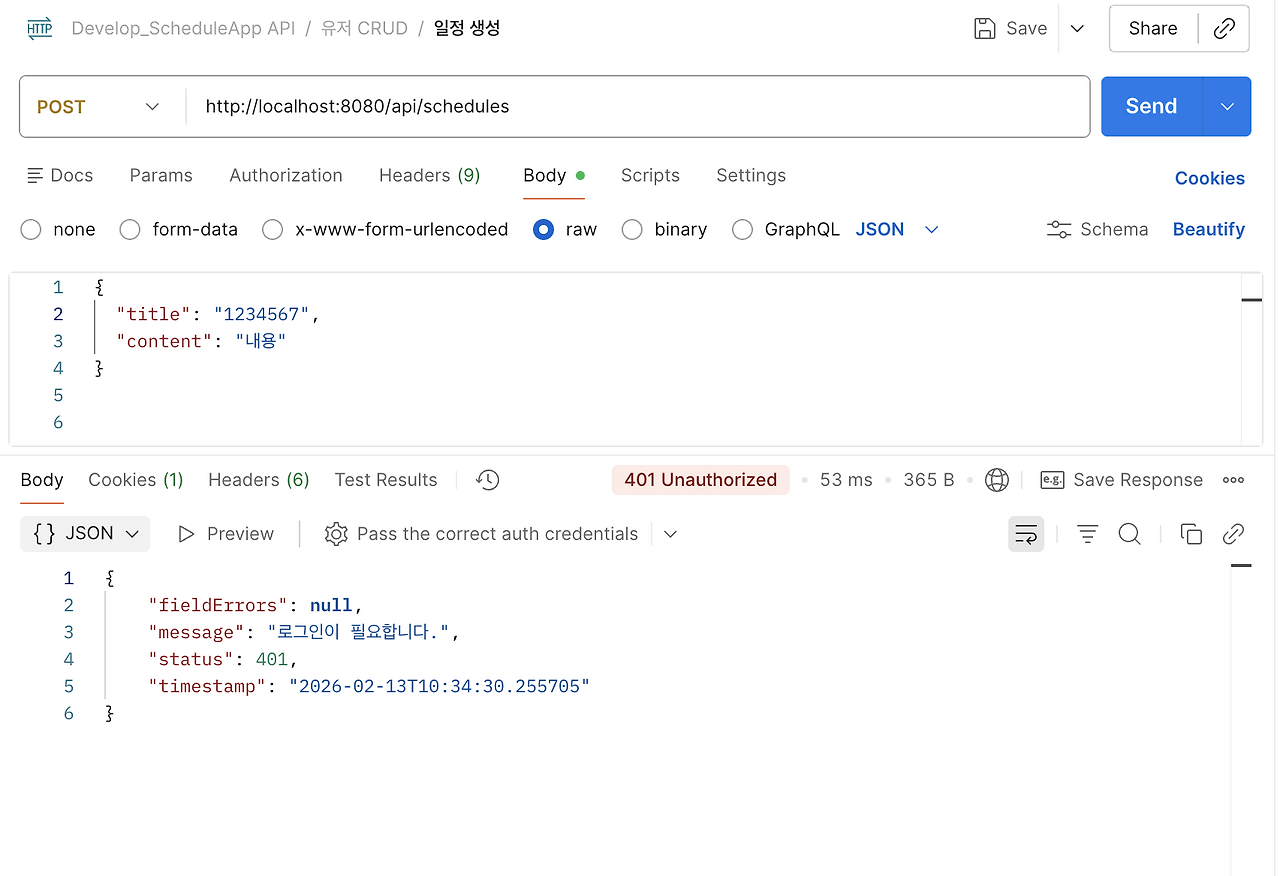Go to 유저 CRUD breadcrumb folder

364,28
